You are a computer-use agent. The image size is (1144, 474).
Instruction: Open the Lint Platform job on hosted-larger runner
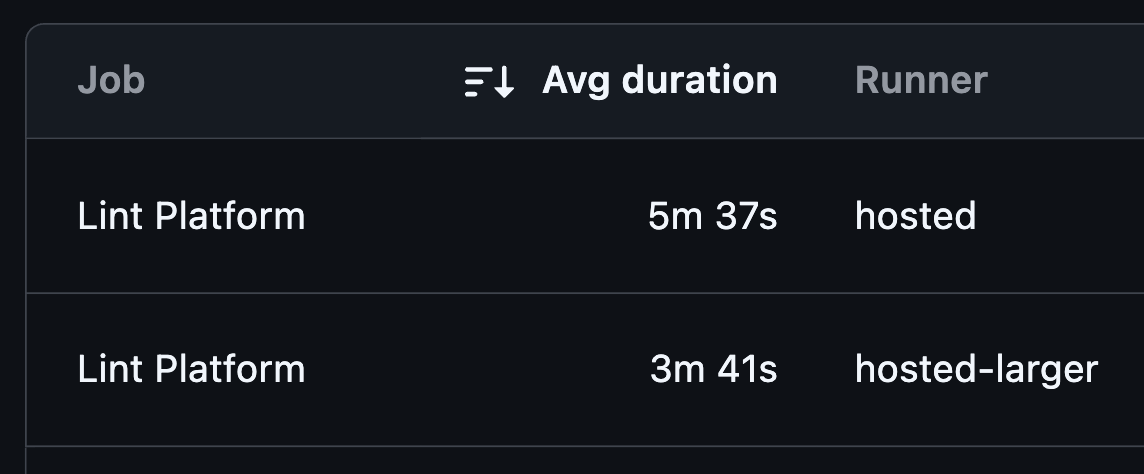point(191,369)
